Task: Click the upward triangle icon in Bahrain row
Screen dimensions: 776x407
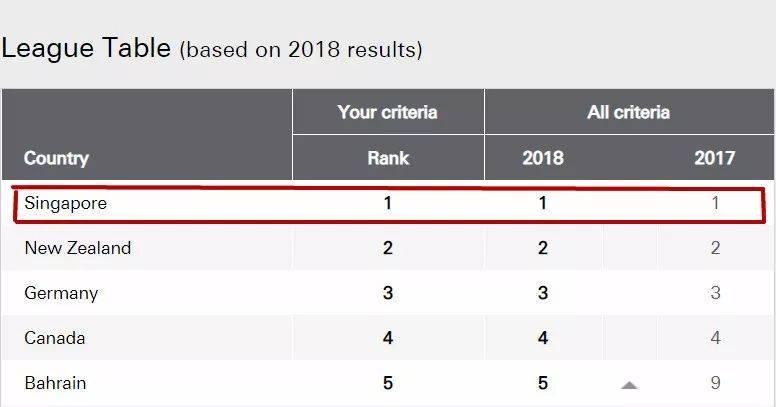Action: pos(628,385)
